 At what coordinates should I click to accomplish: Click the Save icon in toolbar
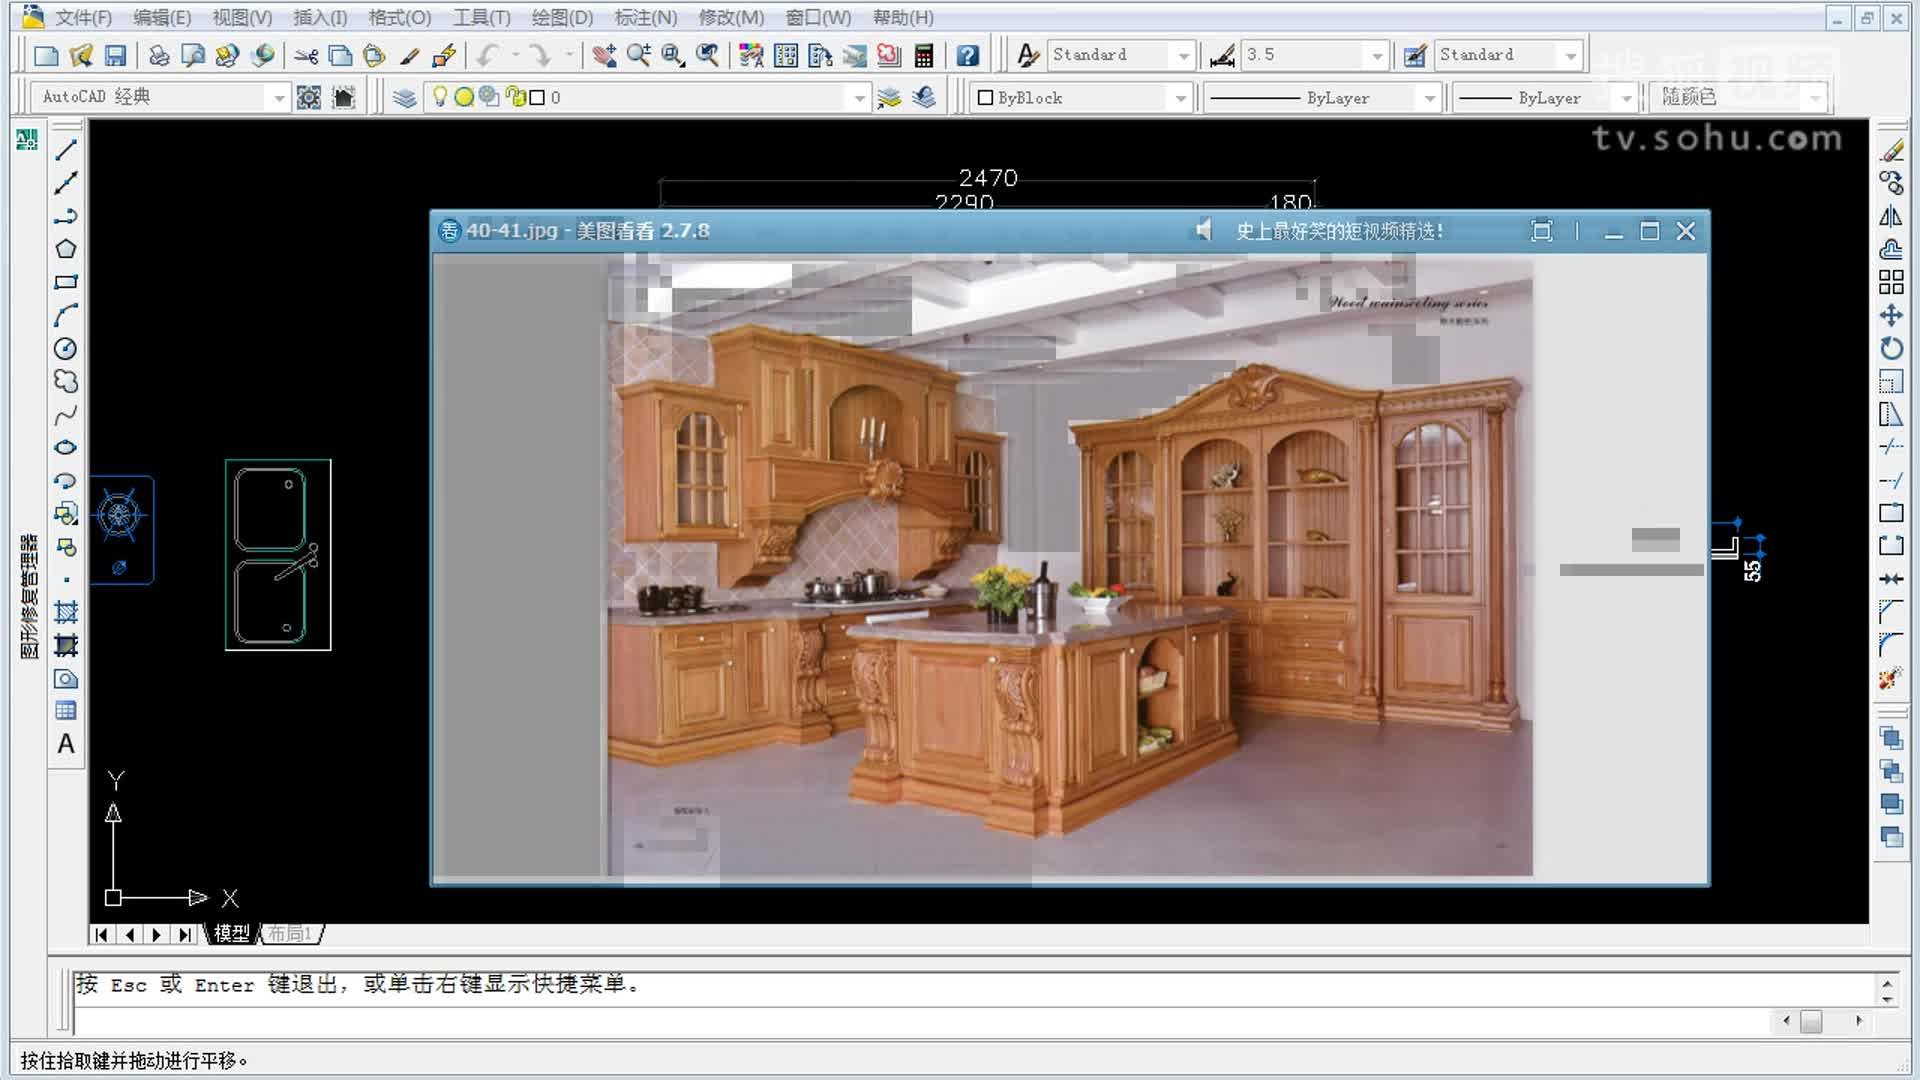click(x=115, y=56)
